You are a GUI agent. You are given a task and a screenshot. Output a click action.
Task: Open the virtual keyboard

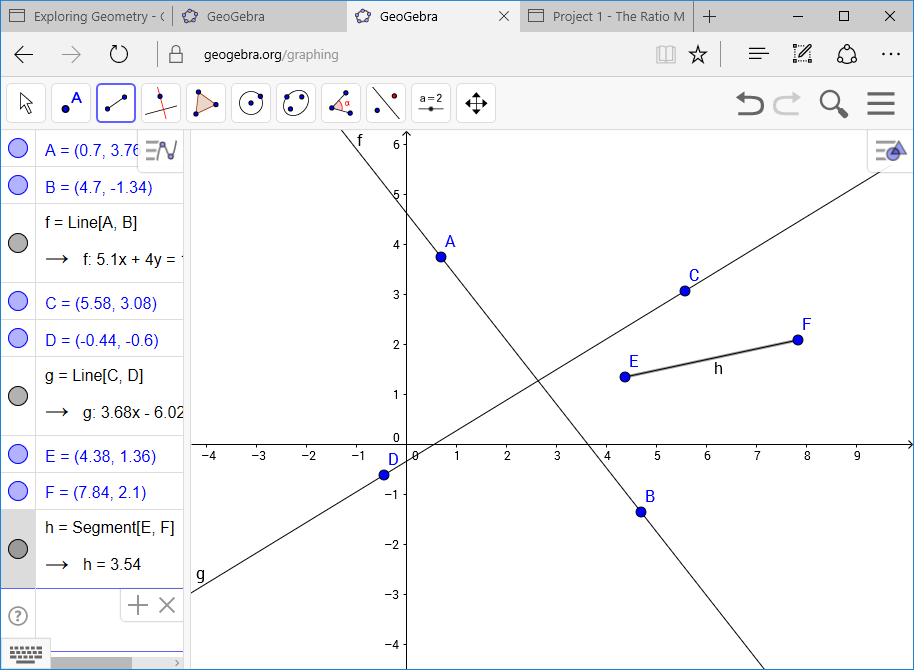(x=25, y=652)
